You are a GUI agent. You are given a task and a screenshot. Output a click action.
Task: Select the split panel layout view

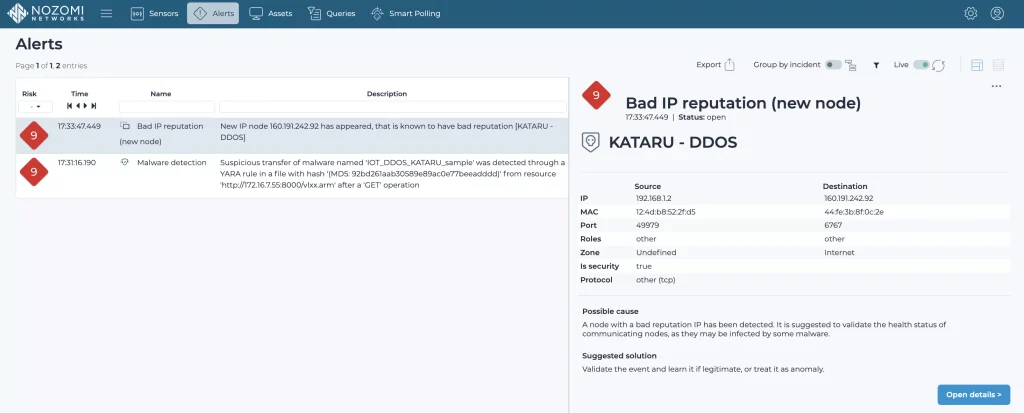click(x=977, y=65)
